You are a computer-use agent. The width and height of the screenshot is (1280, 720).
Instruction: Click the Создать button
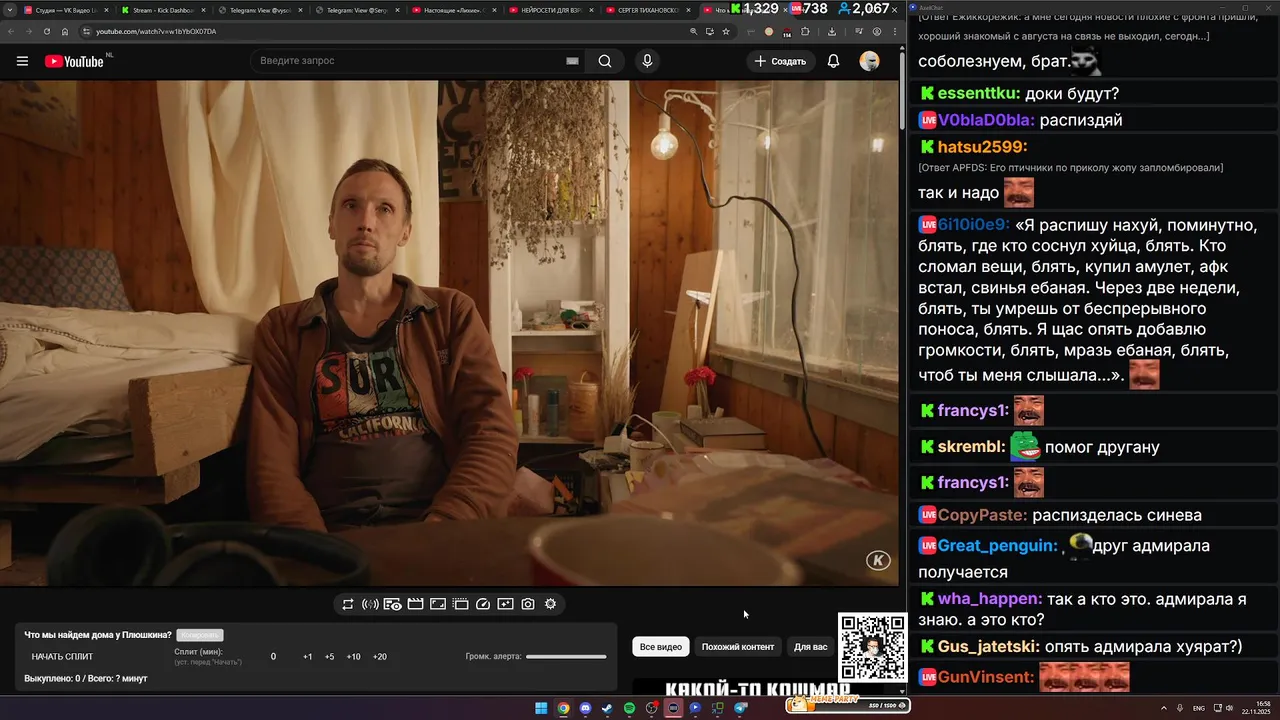[780, 61]
